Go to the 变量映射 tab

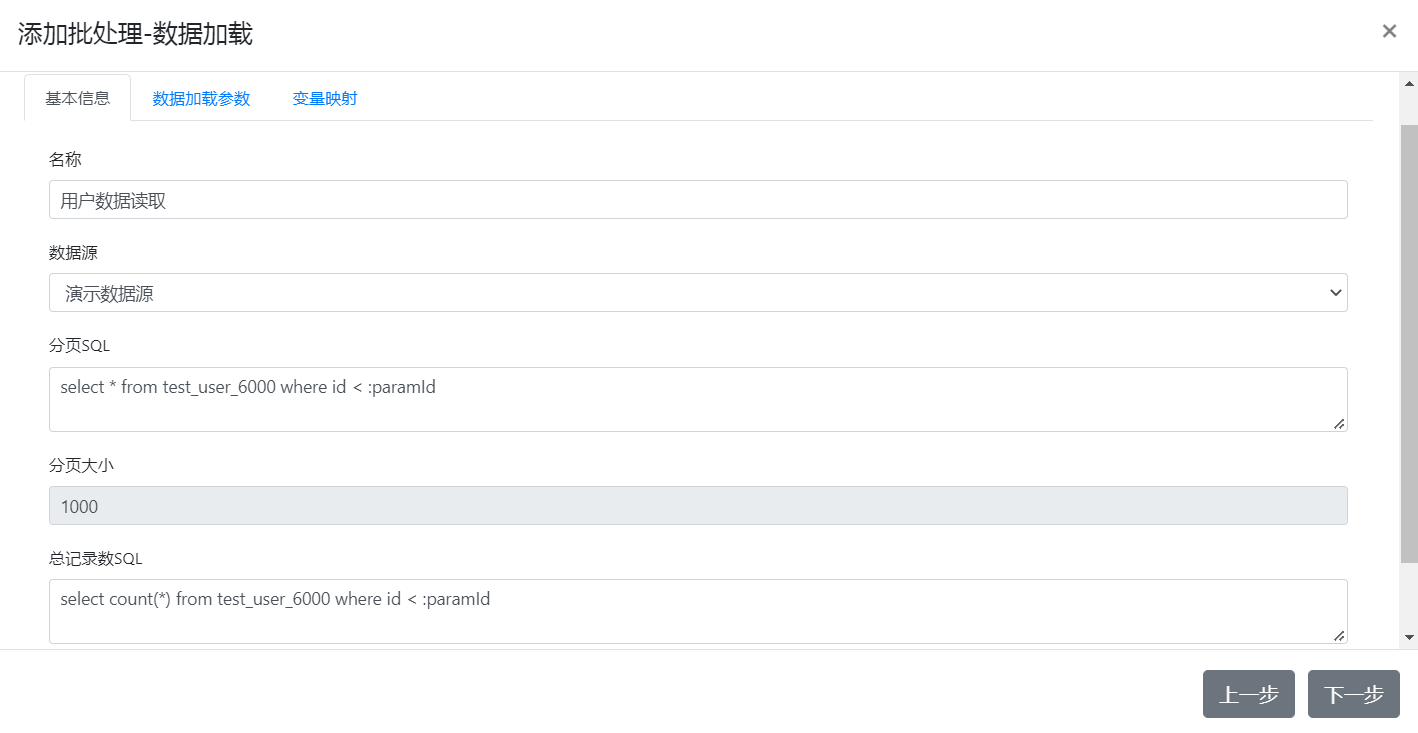(x=325, y=99)
